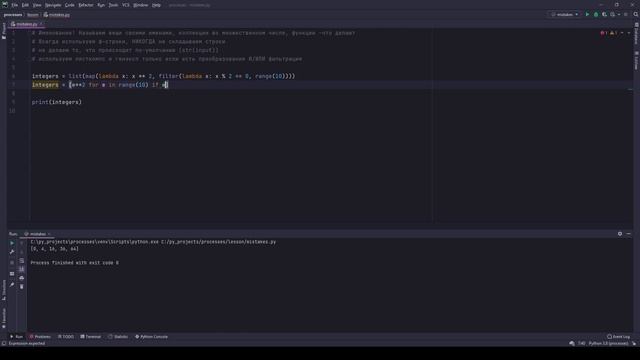This screenshot has width=640, height=360.
Task: Click mistakes.py in the breadcrumb bar
Action: coord(57,15)
